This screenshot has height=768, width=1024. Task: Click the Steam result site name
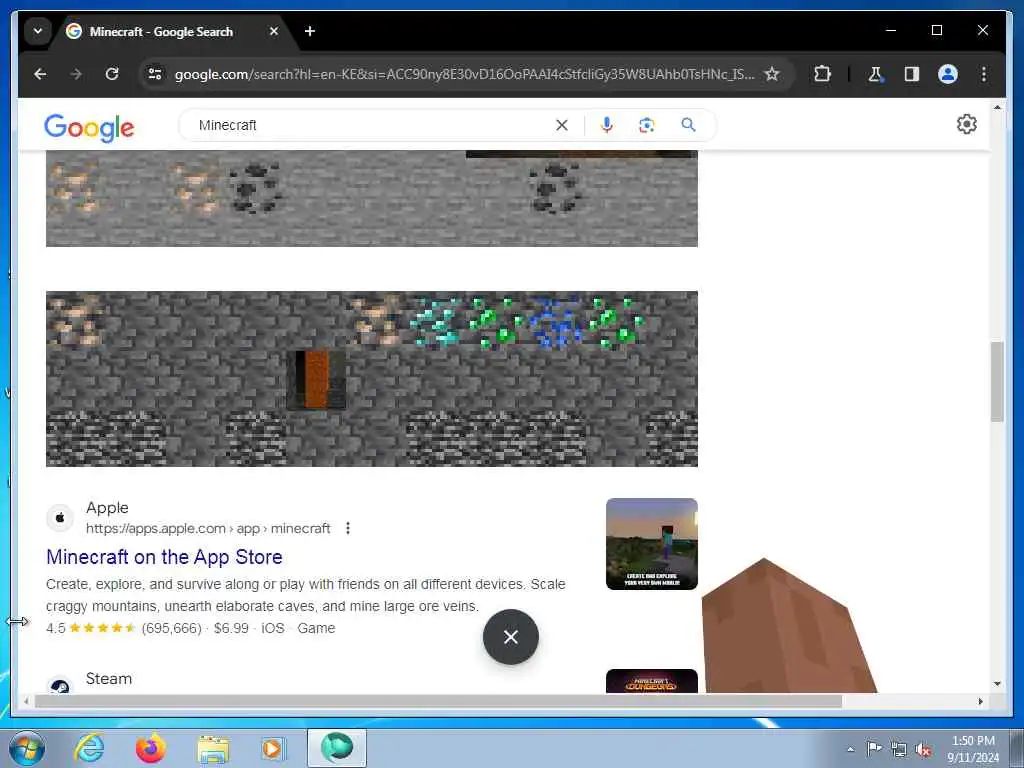(109, 679)
